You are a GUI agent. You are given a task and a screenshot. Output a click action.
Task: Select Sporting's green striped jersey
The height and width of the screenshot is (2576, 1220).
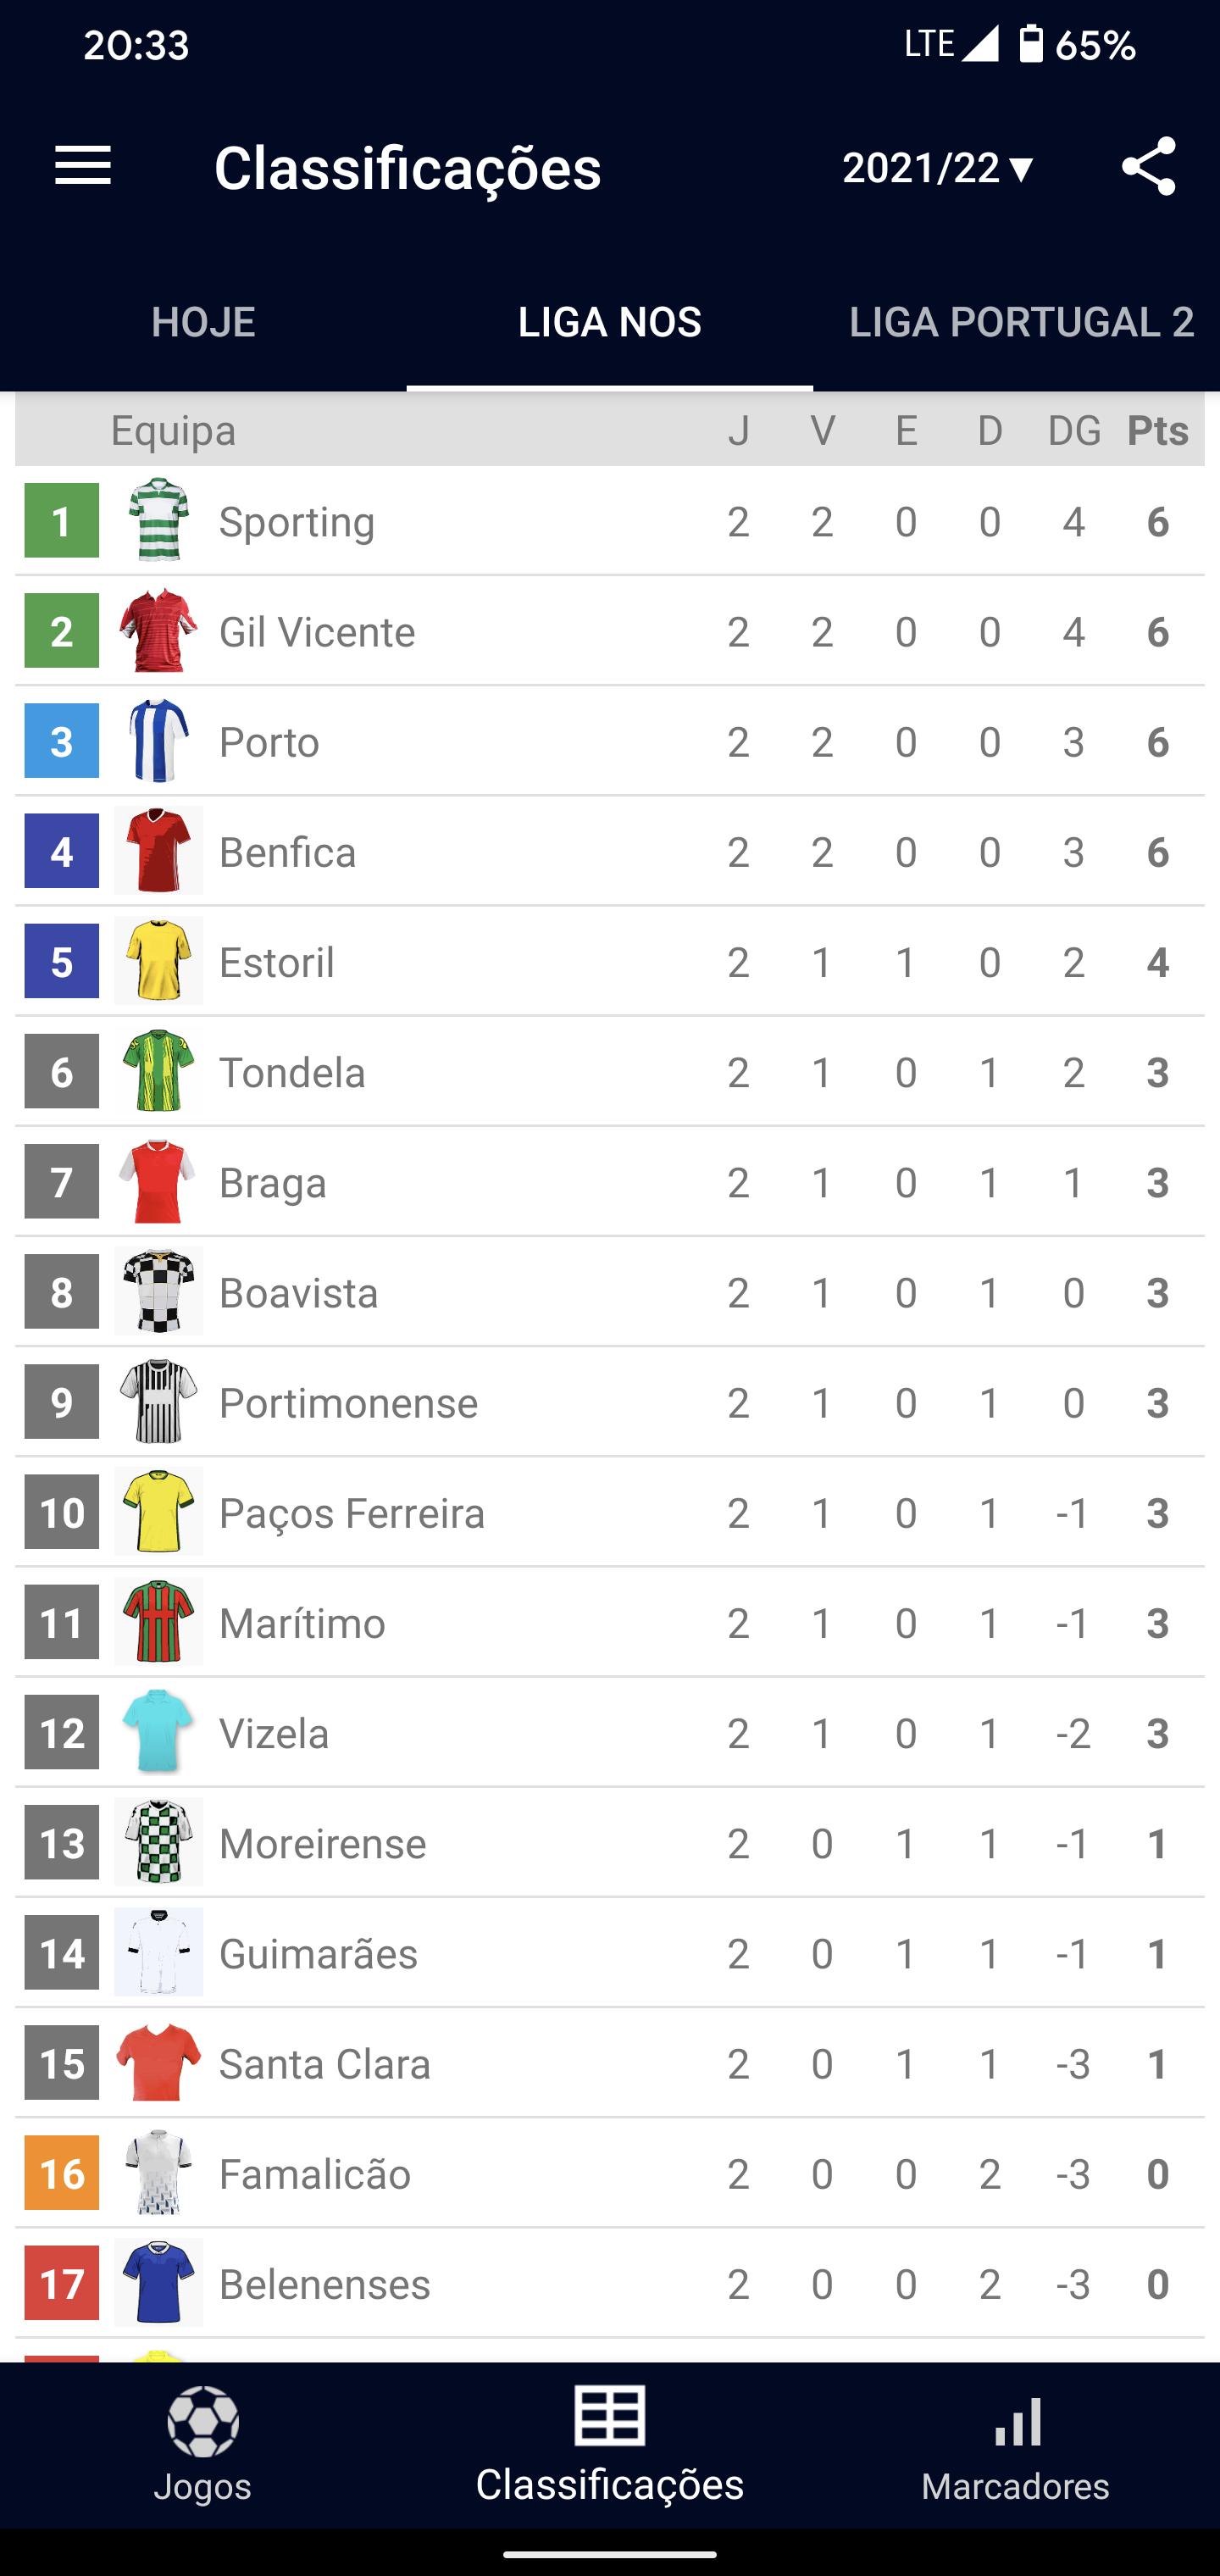point(158,520)
